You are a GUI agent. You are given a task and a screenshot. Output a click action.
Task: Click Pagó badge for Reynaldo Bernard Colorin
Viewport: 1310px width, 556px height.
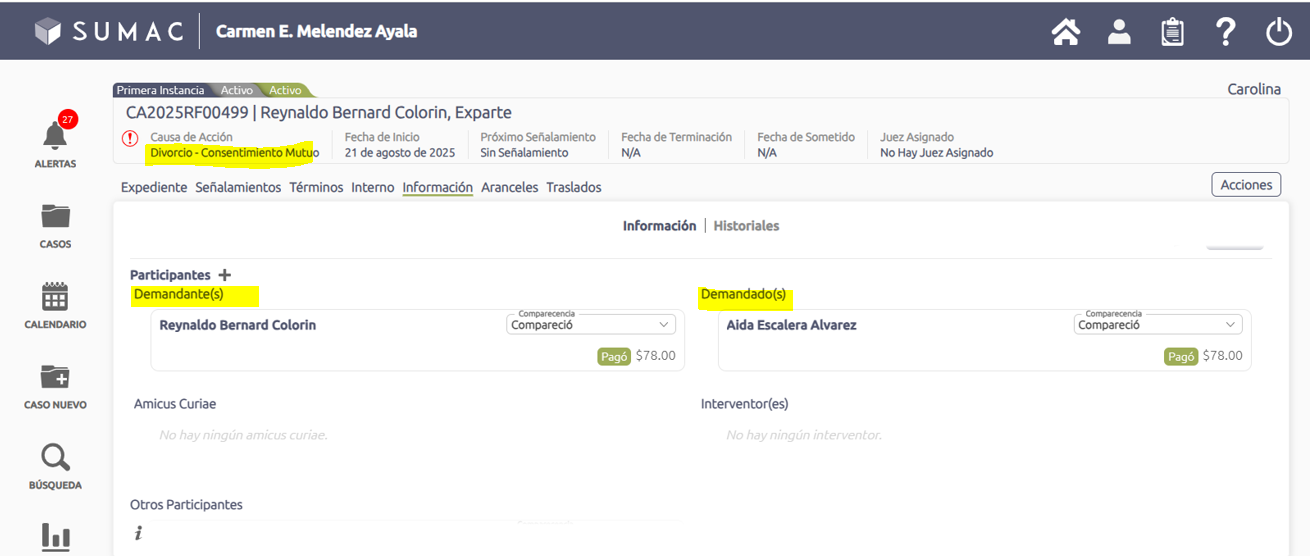pyautogui.click(x=614, y=356)
